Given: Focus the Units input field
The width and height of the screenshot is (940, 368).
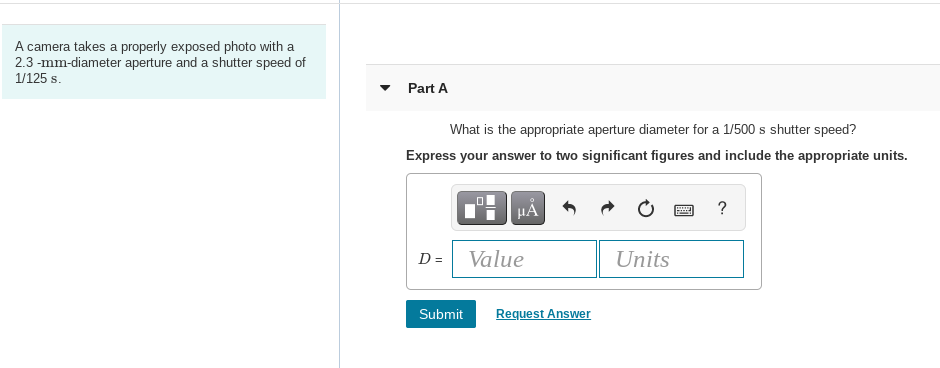Looking at the screenshot, I should (671, 259).
